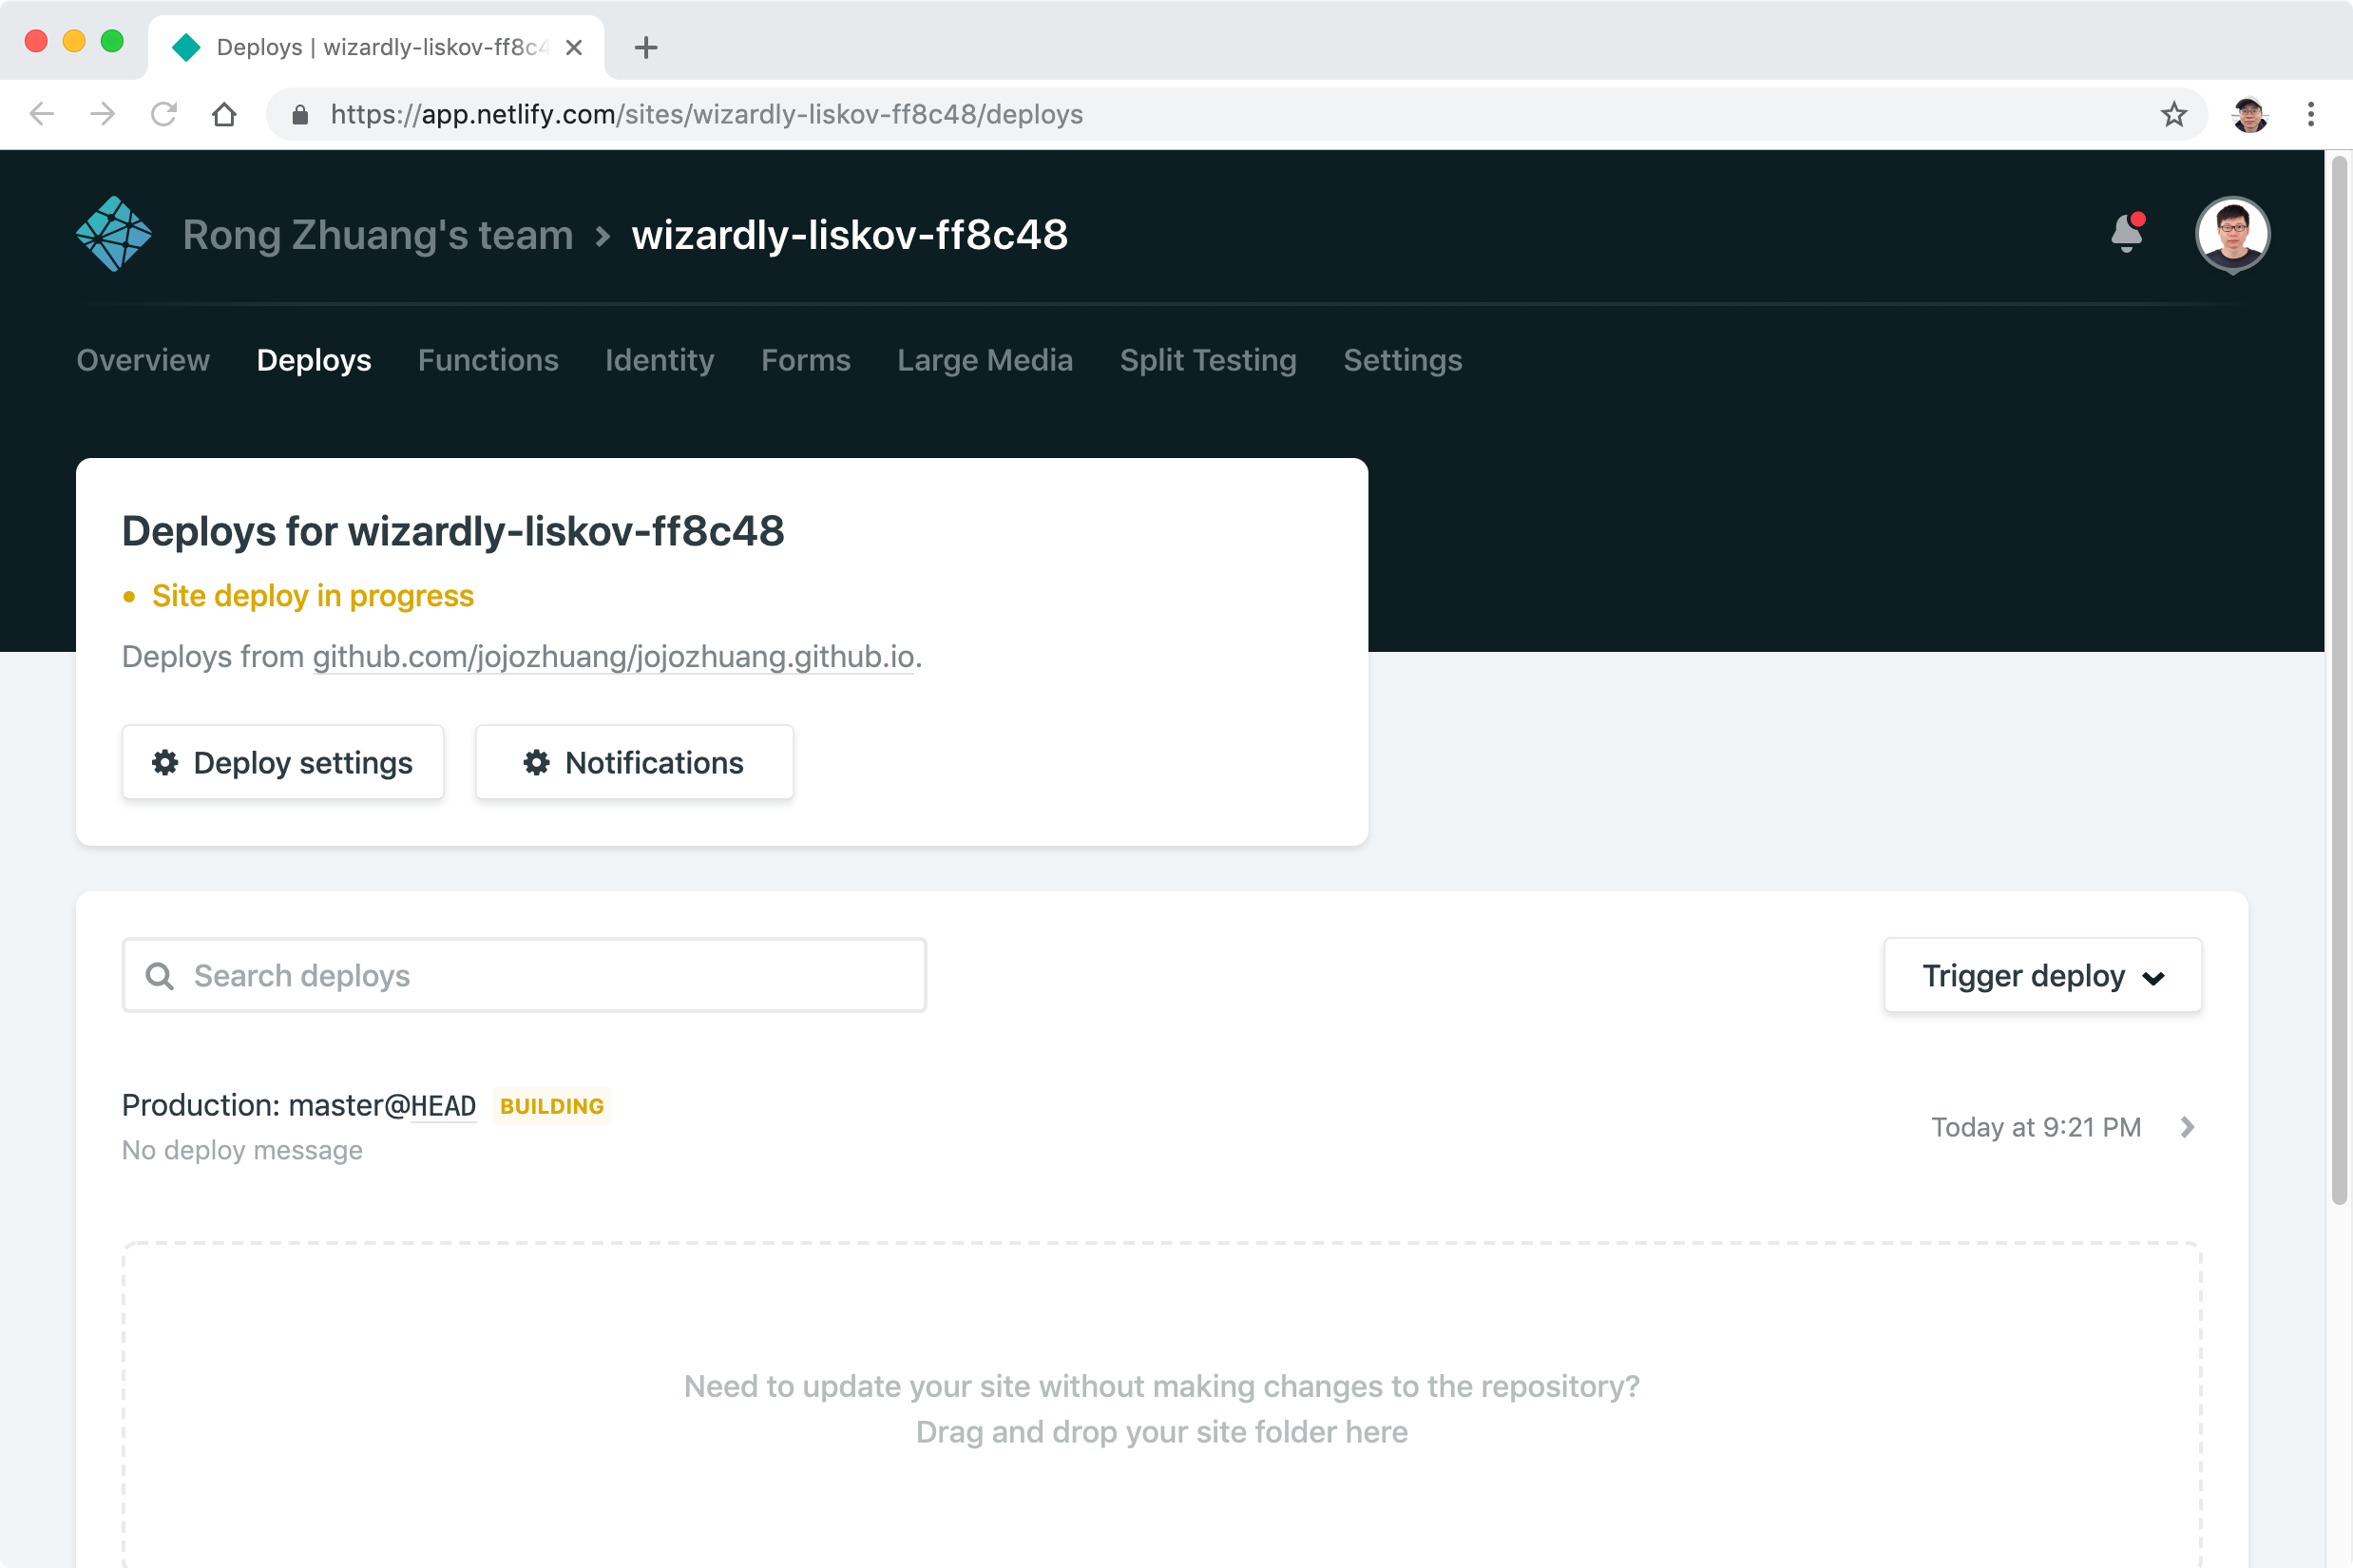Open the Large Media tab

985,360
